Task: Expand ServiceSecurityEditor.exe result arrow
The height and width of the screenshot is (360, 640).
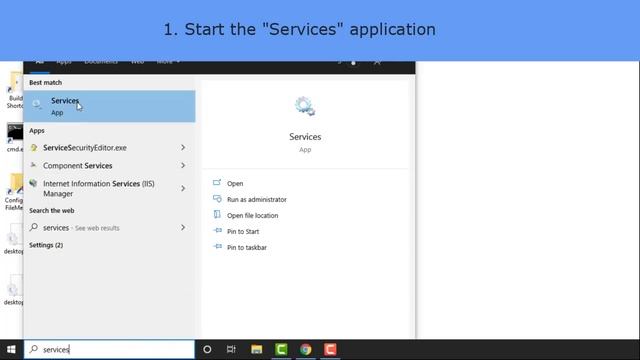Action: click(183, 147)
